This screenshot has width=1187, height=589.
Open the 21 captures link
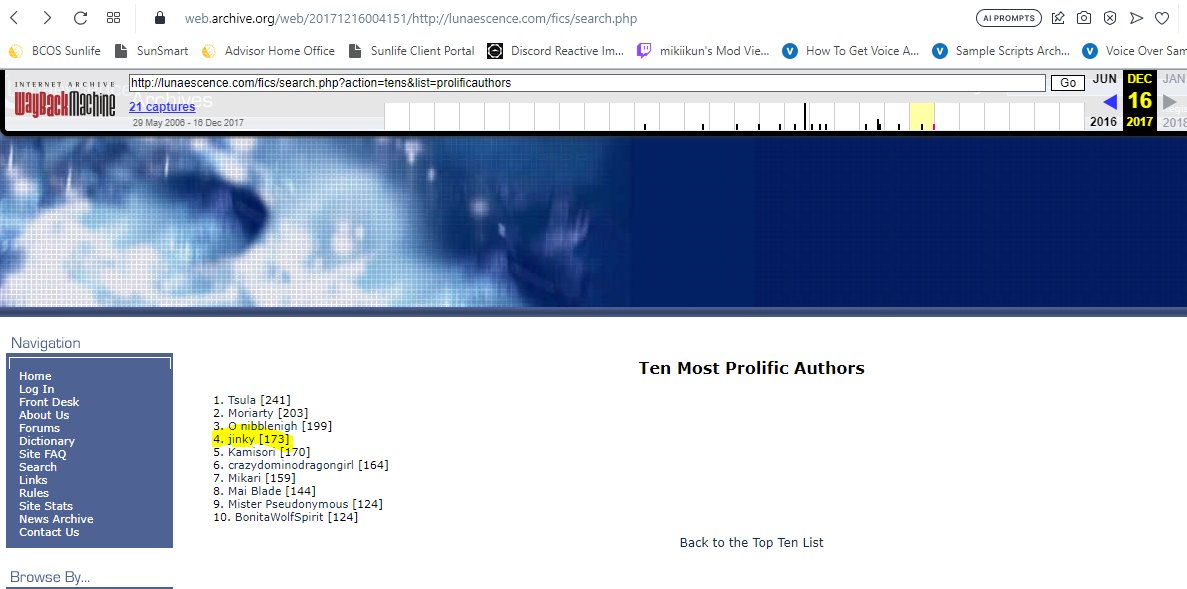coord(162,107)
